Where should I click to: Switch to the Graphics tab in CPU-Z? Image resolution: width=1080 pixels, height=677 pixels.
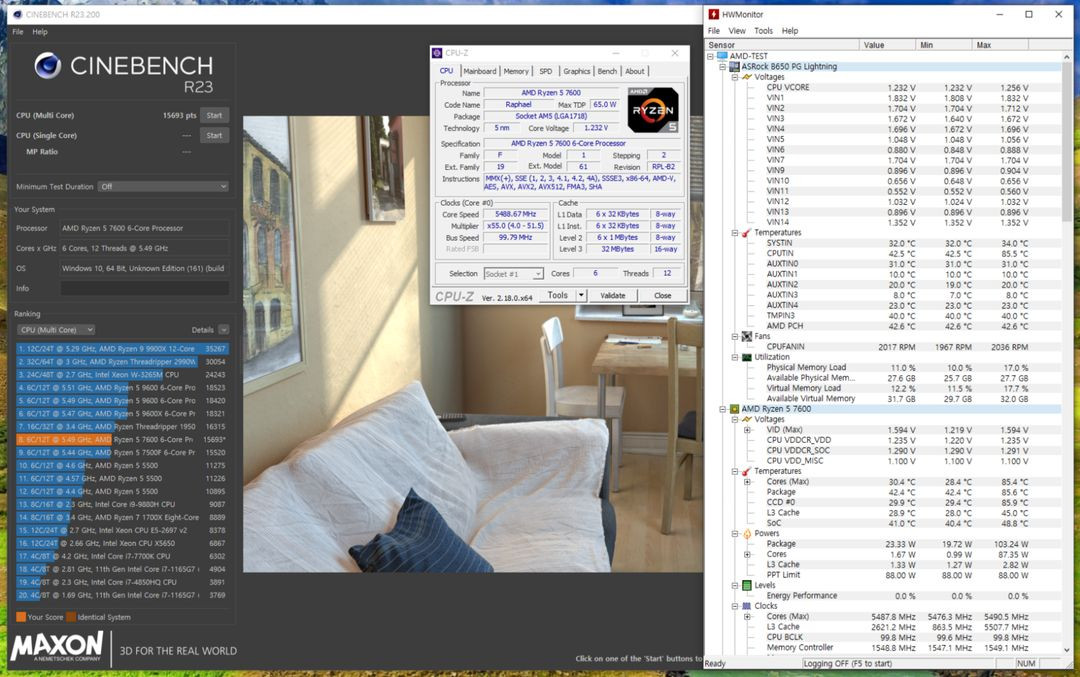[577, 71]
